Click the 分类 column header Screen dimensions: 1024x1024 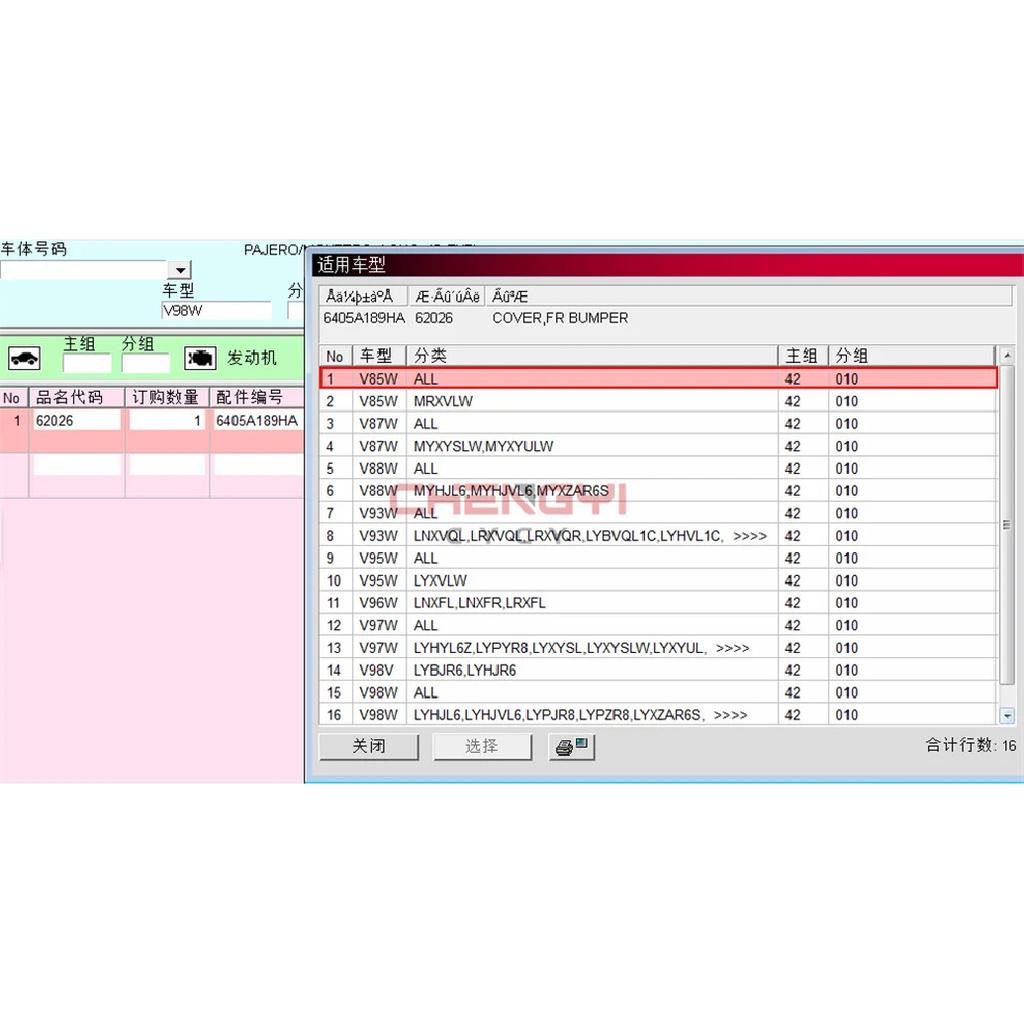(x=592, y=356)
